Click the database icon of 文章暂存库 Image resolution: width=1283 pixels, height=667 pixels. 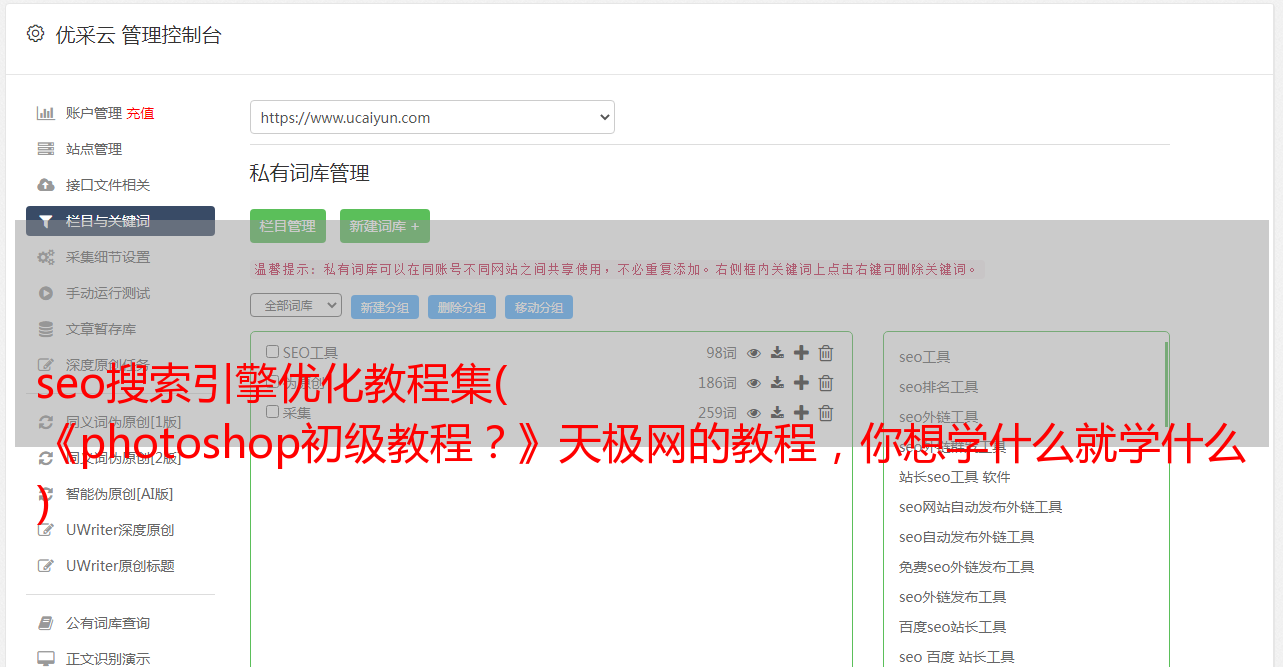46,329
